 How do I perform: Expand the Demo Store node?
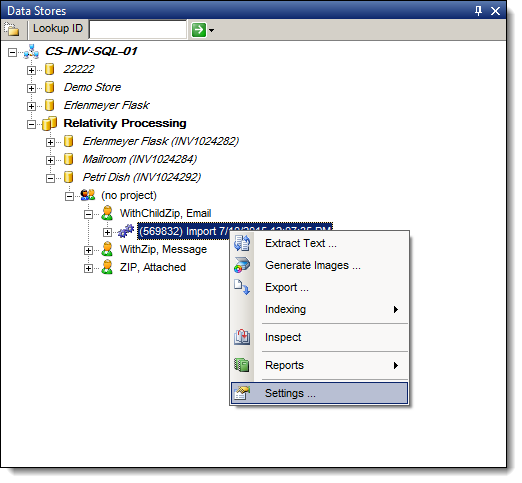tap(31, 88)
